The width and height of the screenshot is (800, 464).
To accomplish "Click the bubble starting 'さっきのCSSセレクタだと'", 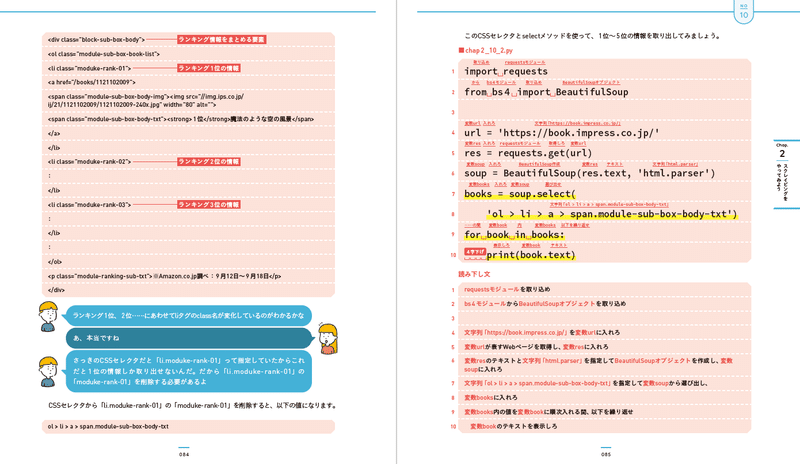I will [x=188, y=371].
